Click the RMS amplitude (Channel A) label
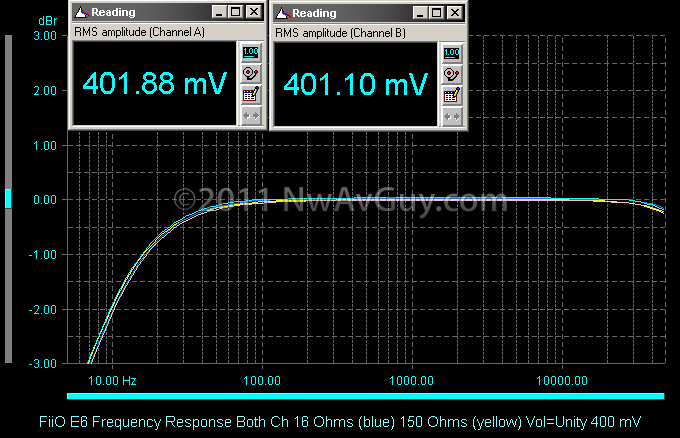The width and height of the screenshot is (680, 438). coord(139,32)
